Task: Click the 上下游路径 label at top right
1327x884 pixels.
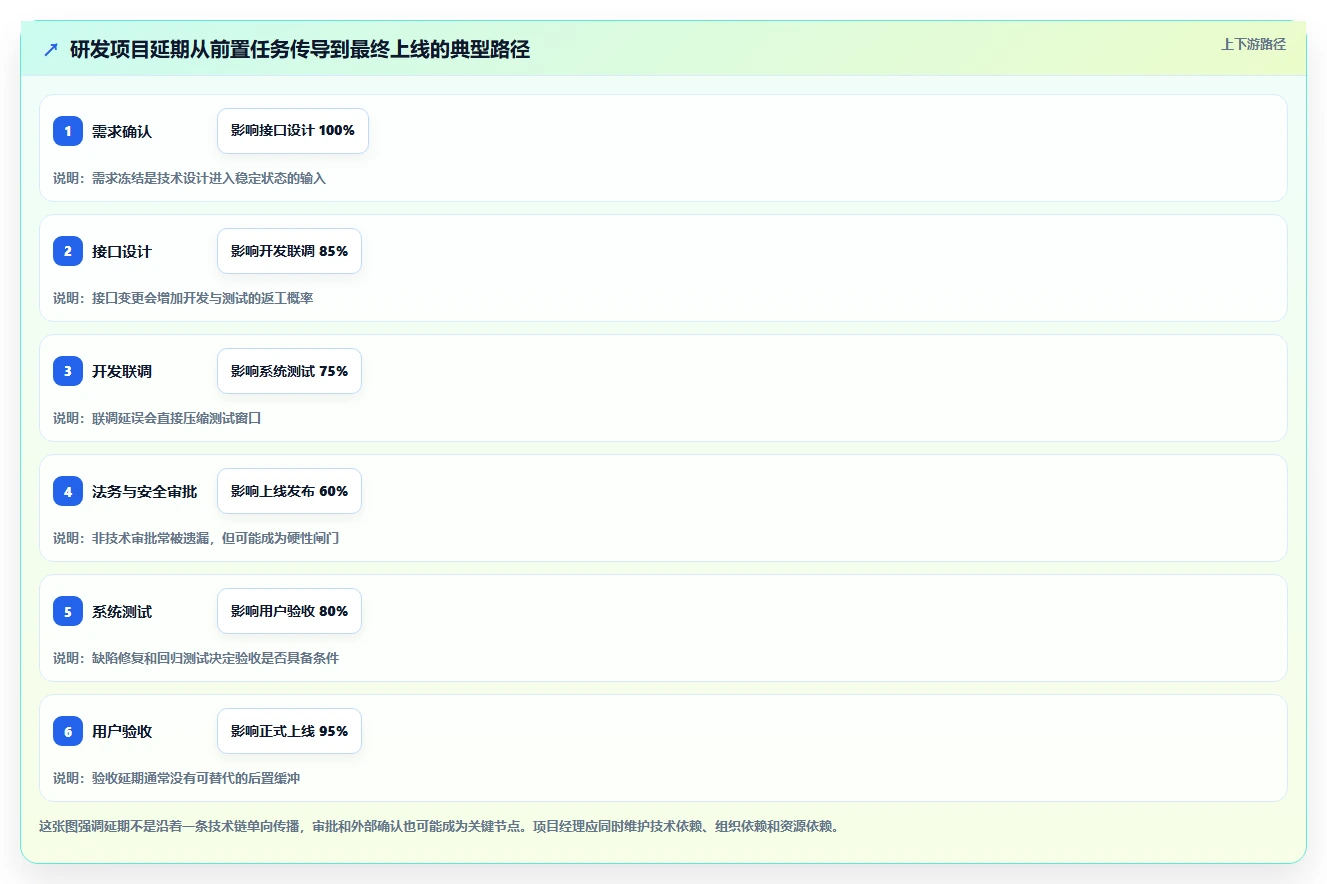Action: (x=1253, y=44)
